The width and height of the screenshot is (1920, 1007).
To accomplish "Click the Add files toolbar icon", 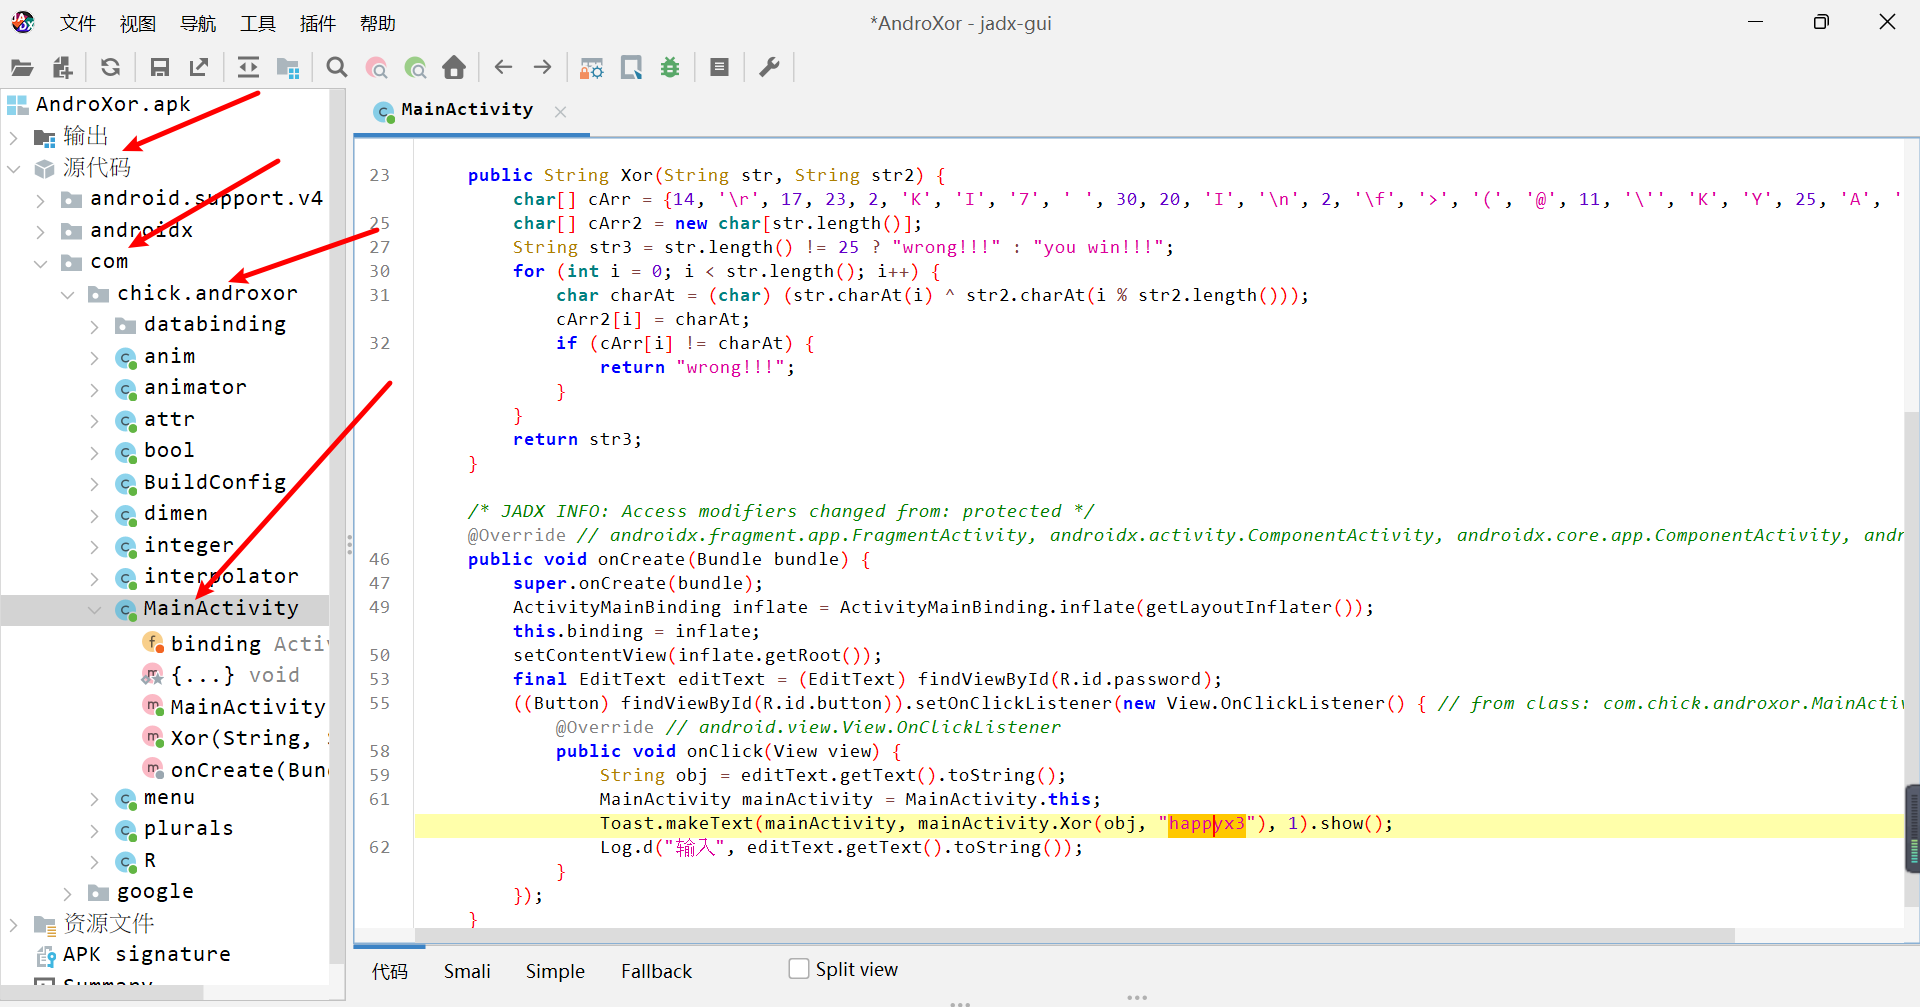I will [63, 68].
